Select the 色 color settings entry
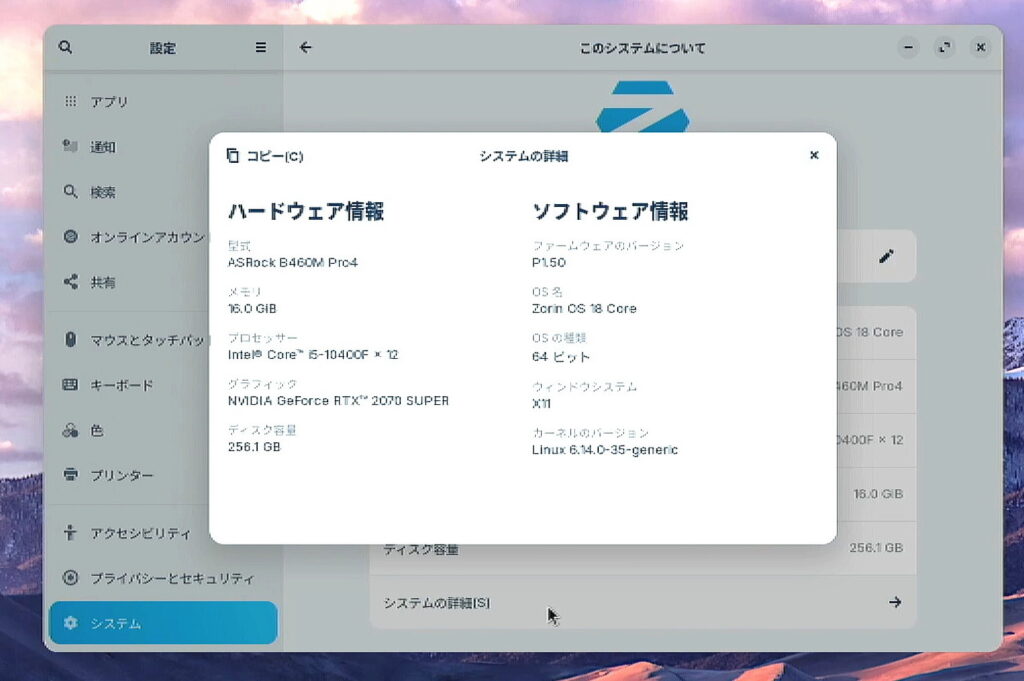1024x681 pixels. point(97,431)
